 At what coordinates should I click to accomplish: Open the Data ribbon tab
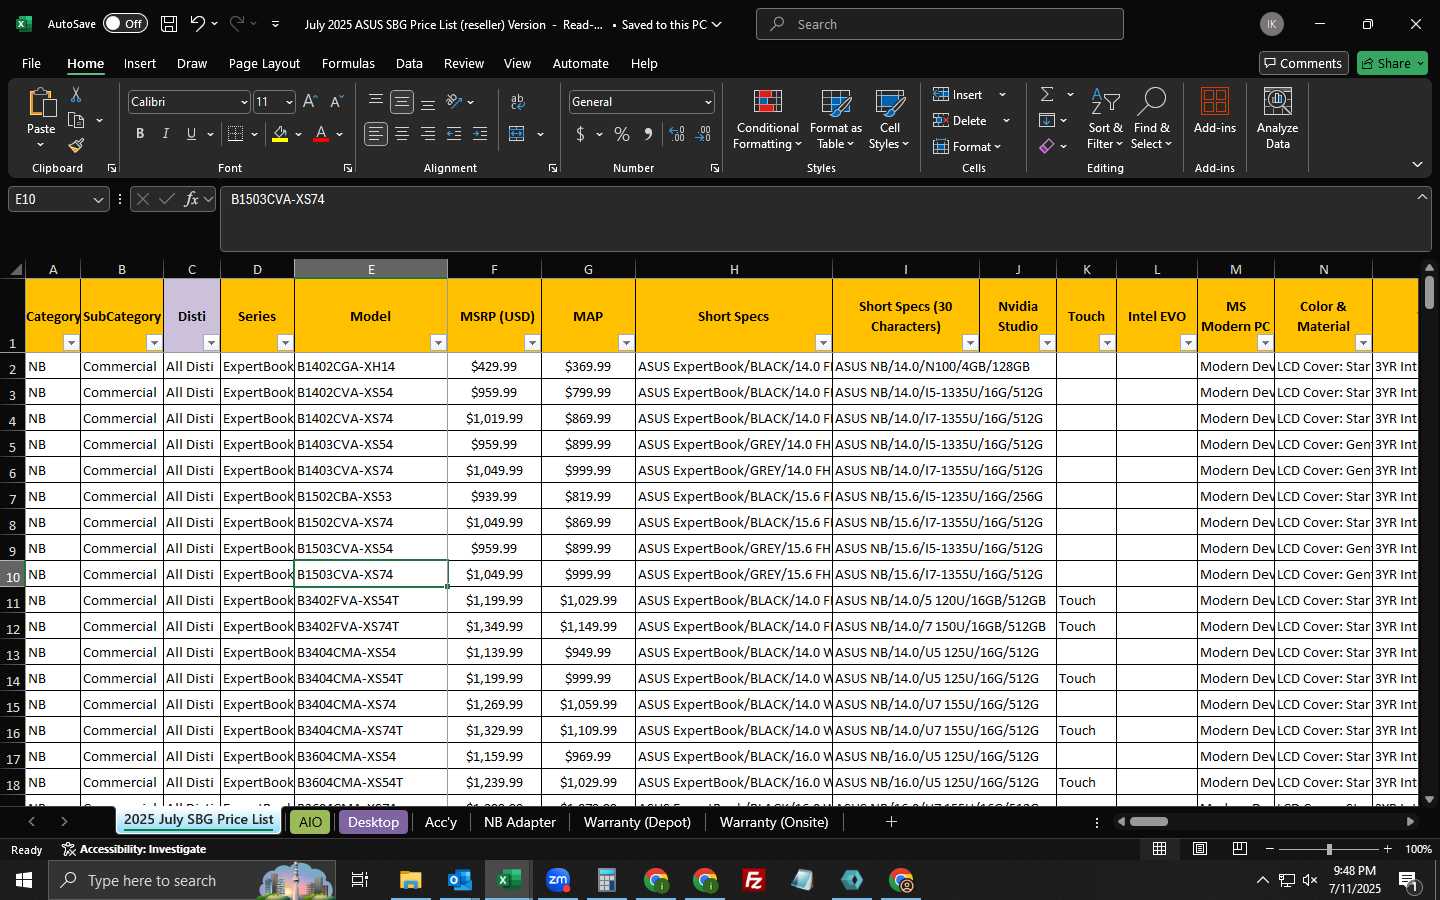point(409,63)
